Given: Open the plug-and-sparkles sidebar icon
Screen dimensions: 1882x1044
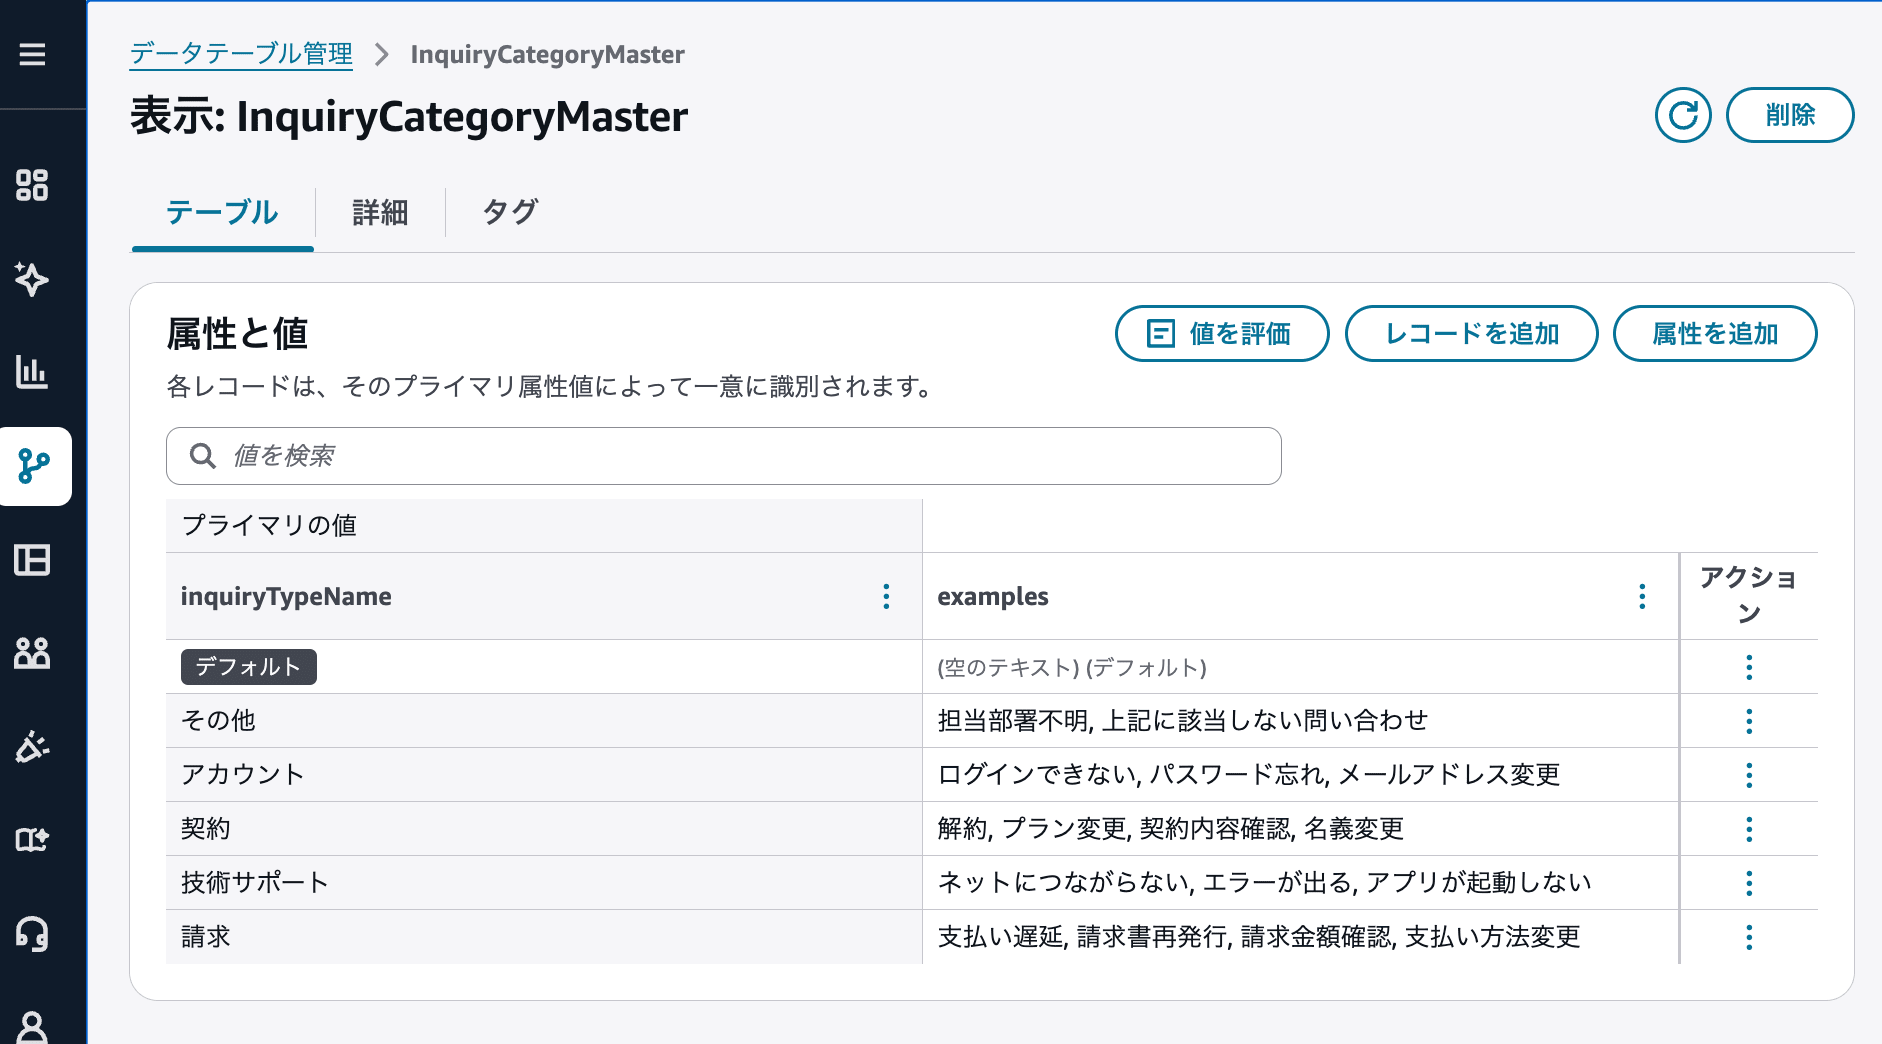Looking at the screenshot, I should coord(32,746).
